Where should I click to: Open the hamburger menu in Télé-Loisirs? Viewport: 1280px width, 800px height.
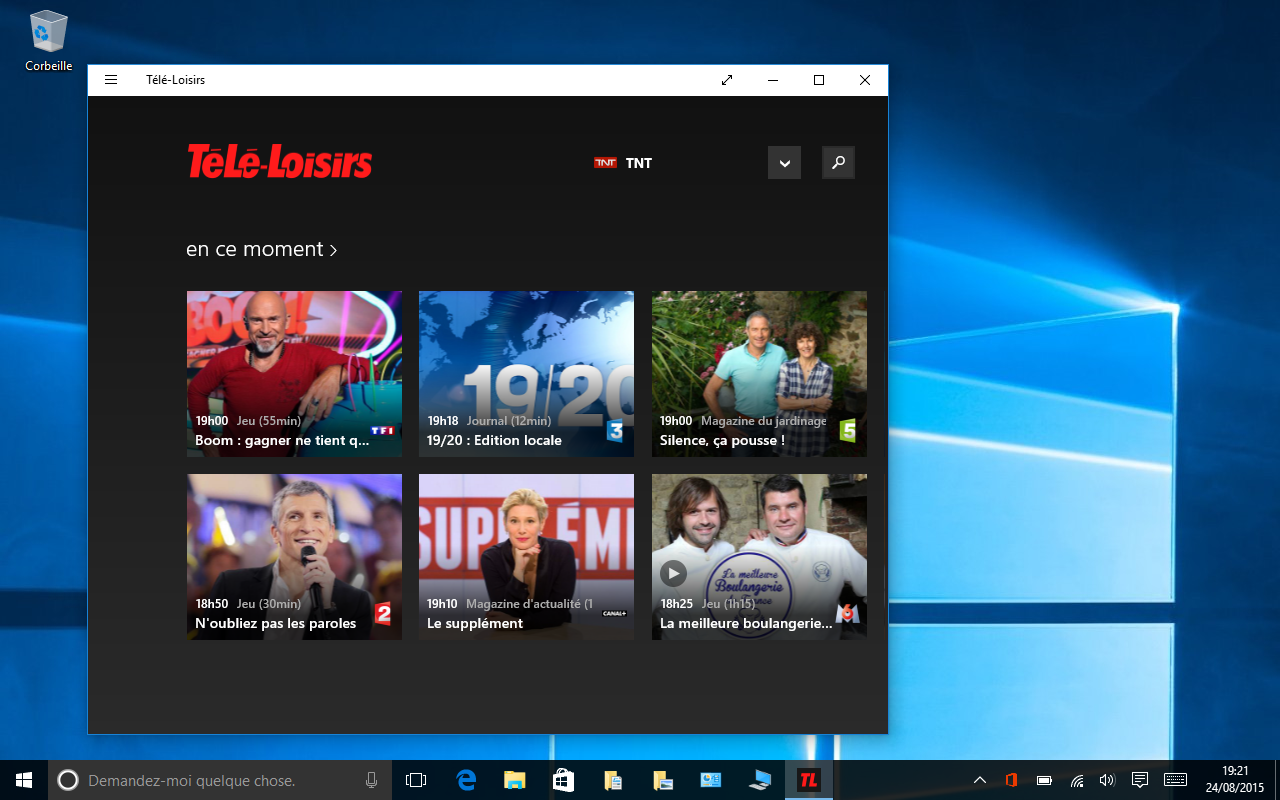(111, 80)
